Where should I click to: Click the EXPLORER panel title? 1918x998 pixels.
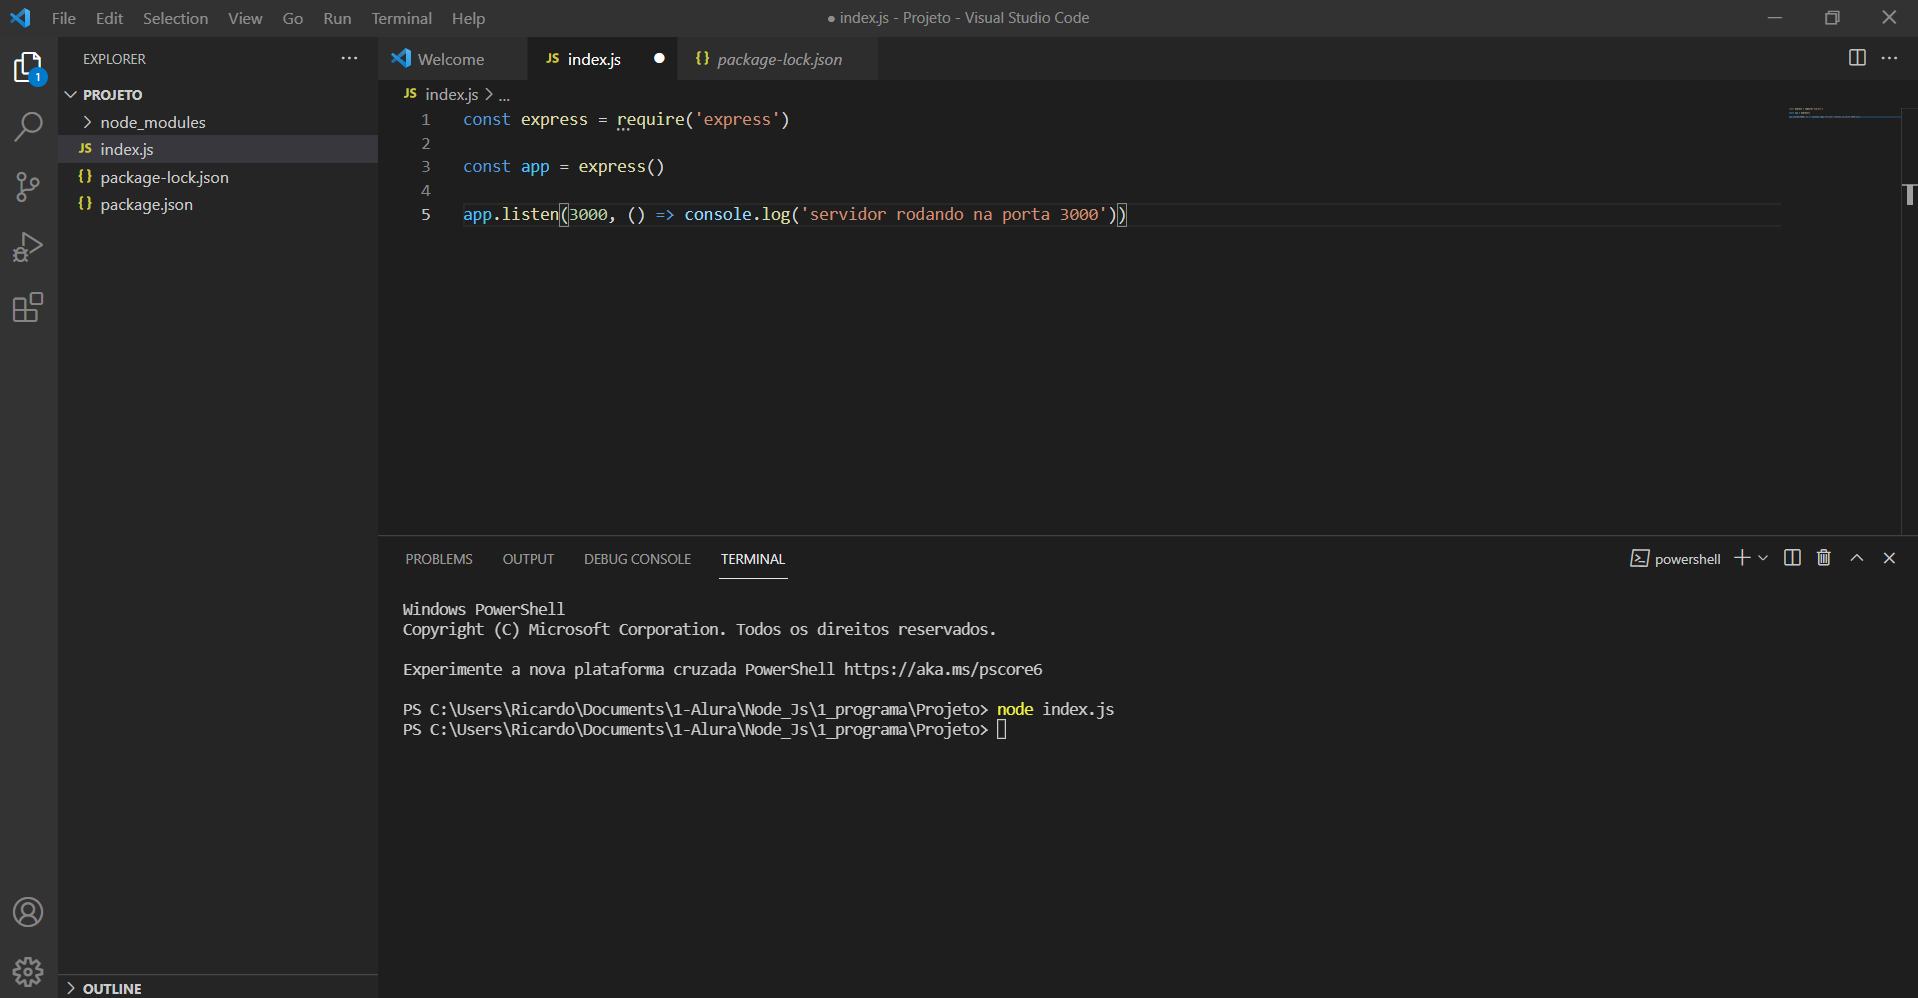click(114, 59)
